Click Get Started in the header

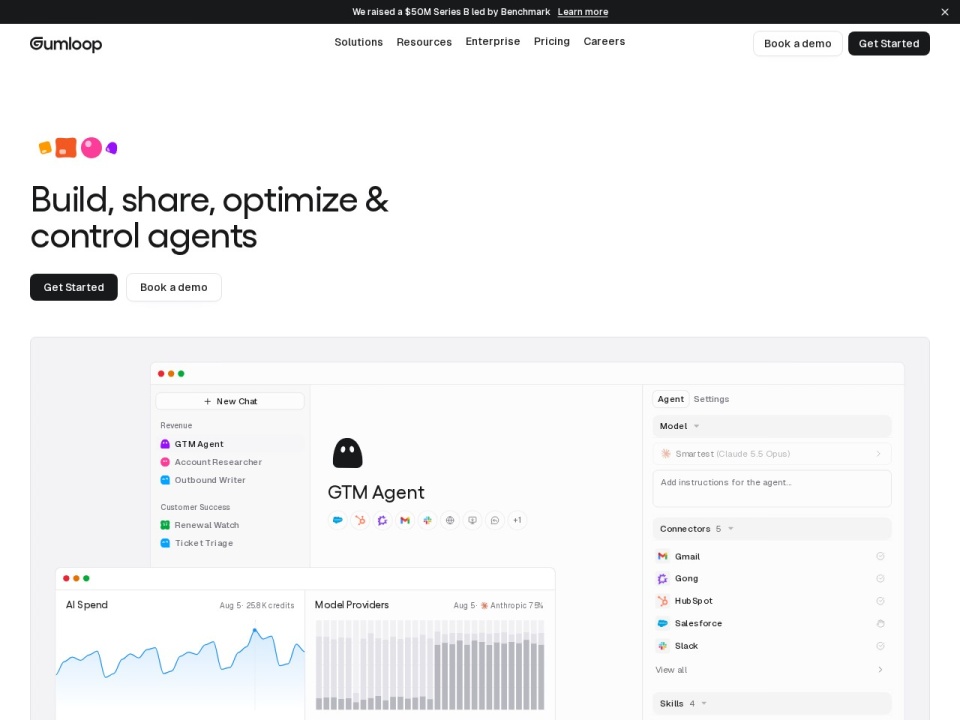[x=889, y=43]
